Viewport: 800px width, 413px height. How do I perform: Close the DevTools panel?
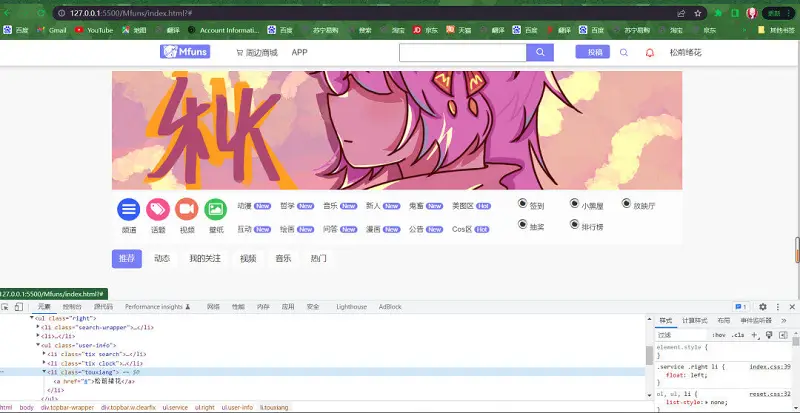(x=792, y=307)
